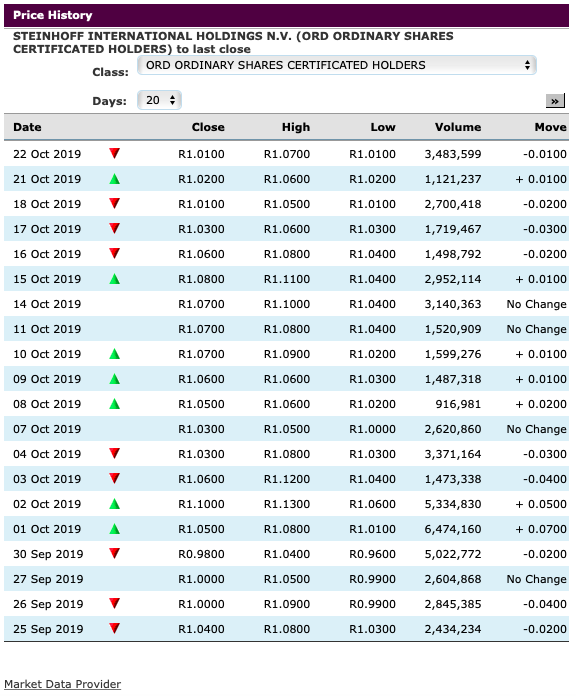576x696 pixels.
Task: Click the double-arrow next button
Action: click(x=555, y=101)
